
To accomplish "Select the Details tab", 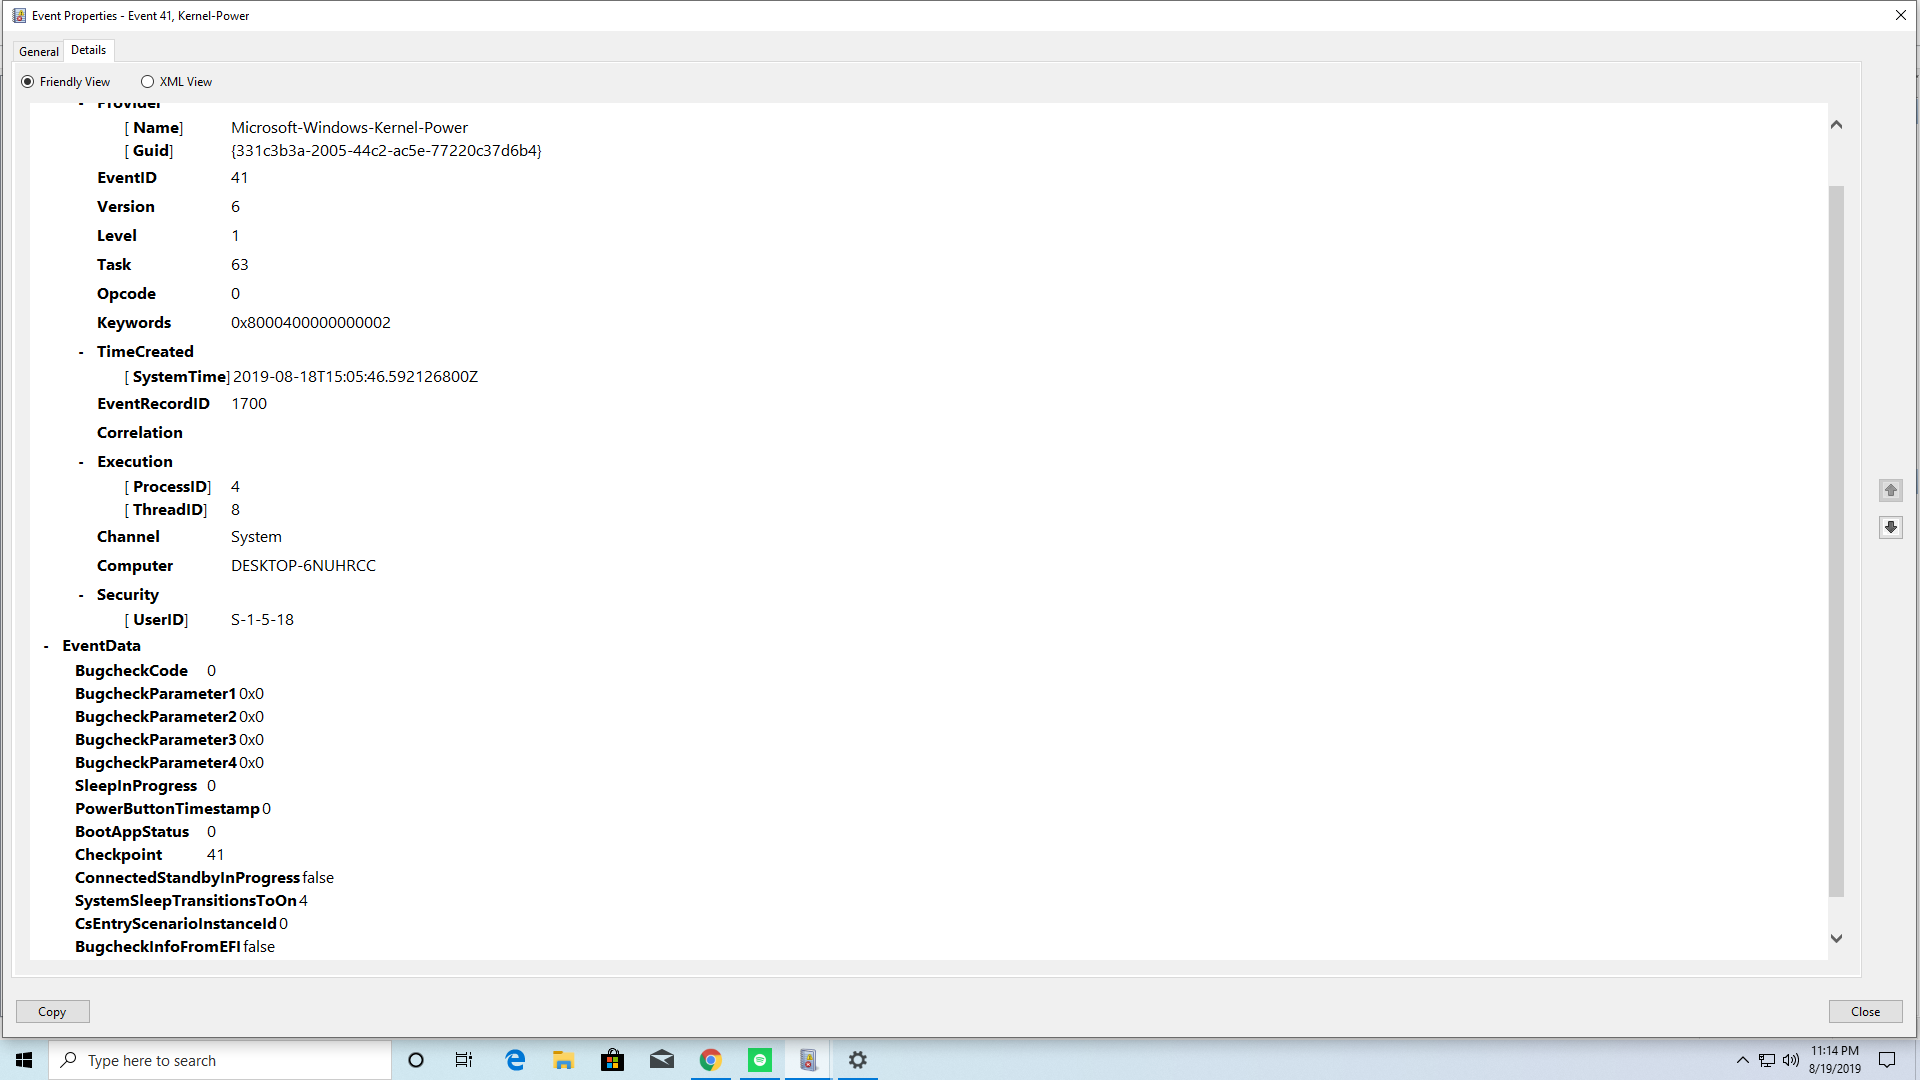I will click(x=88, y=50).
